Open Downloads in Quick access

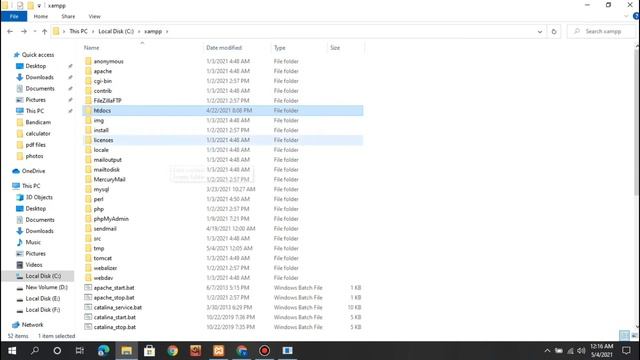tap(40, 77)
